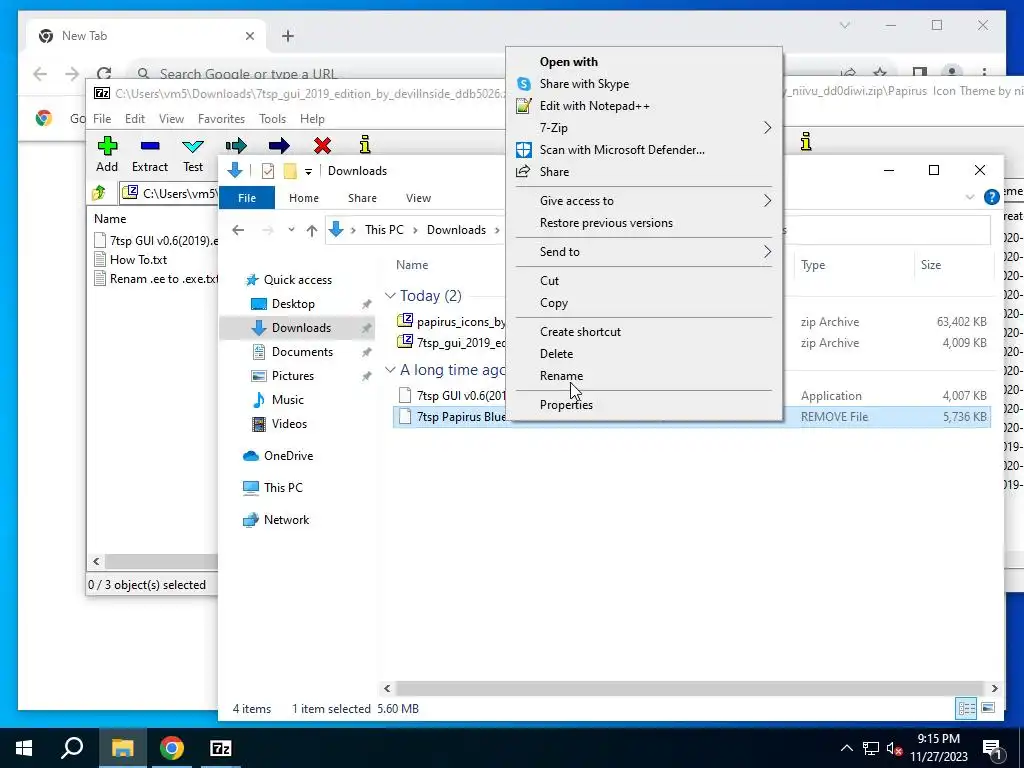Click the Extract icon in 7-Zip toolbar
The height and width of the screenshot is (768, 1024).
pyautogui.click(x=150, y=146)
